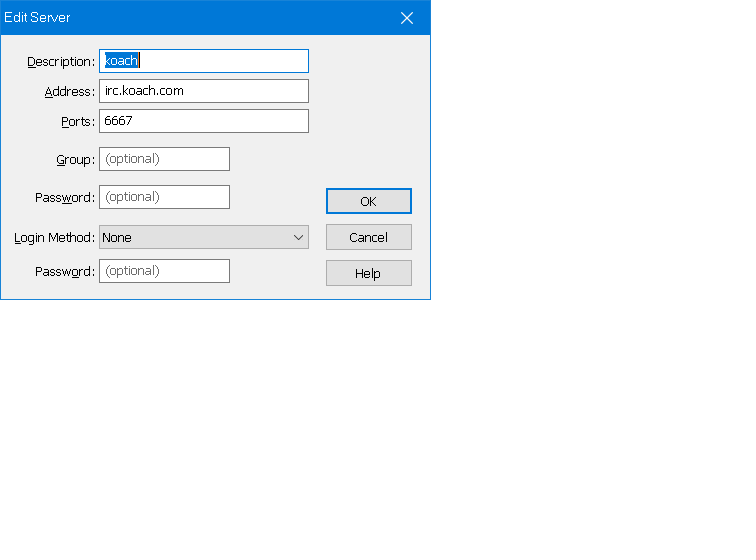Click the Cancel button
The width and height of the screenshot is (756, 560).
point(369,237)
